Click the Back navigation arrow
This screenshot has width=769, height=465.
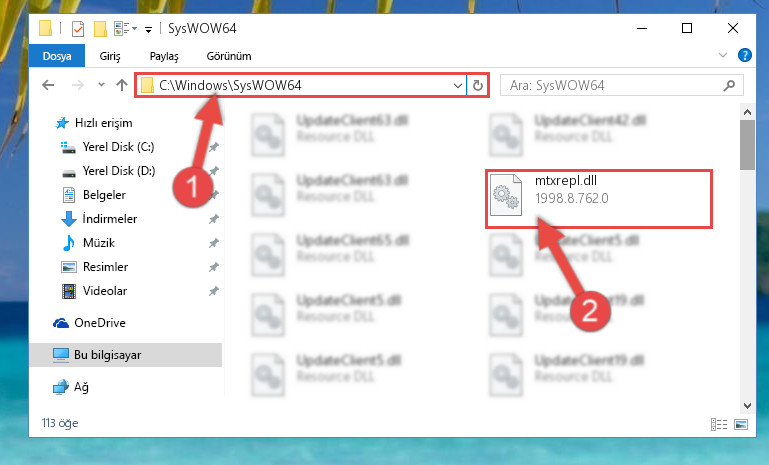point(48,85)
